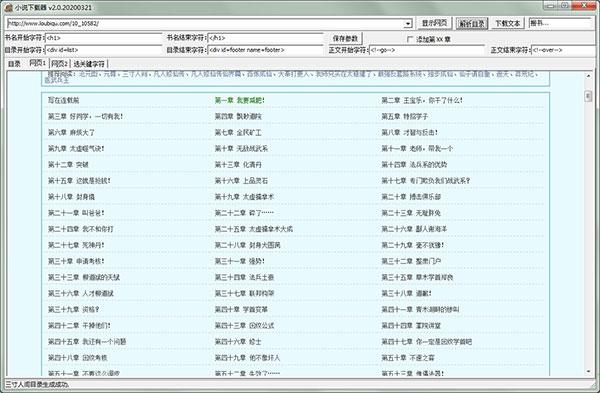Switch to the 目录 tab
This screenshot has height=393, width=600.
[15, 64]
